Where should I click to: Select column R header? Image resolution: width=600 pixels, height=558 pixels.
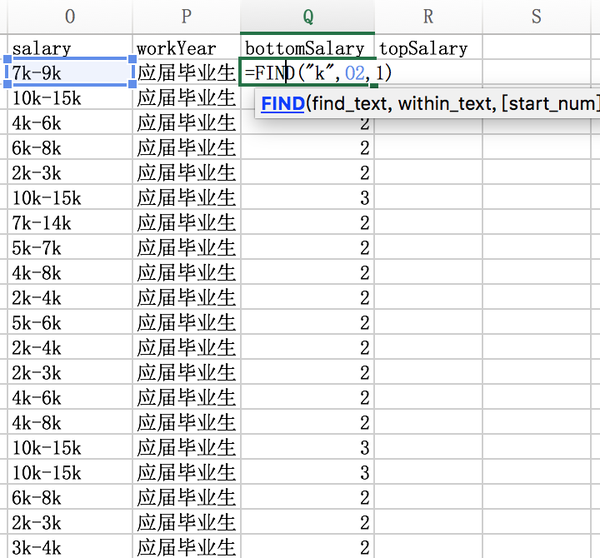tap(428, 16)
